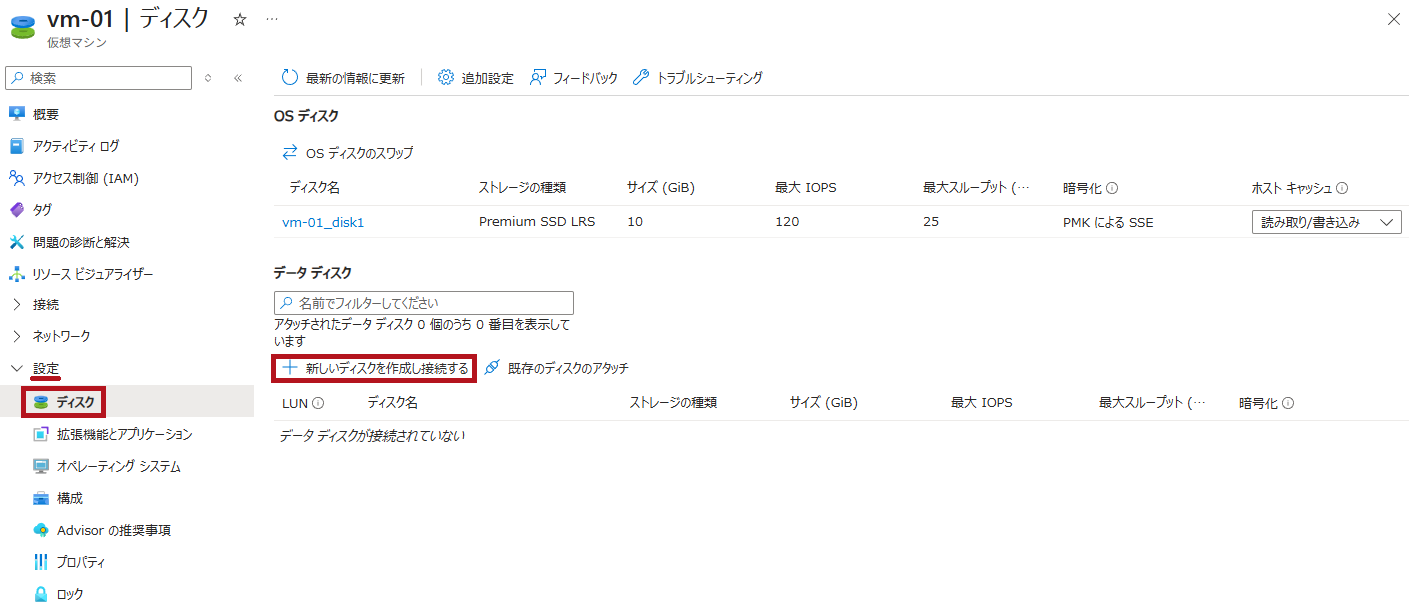Select アクティビティ ログ in the sidebar
Viewport: 1409px width, 609px height.
pyautogui.click(x=76, y=147)
